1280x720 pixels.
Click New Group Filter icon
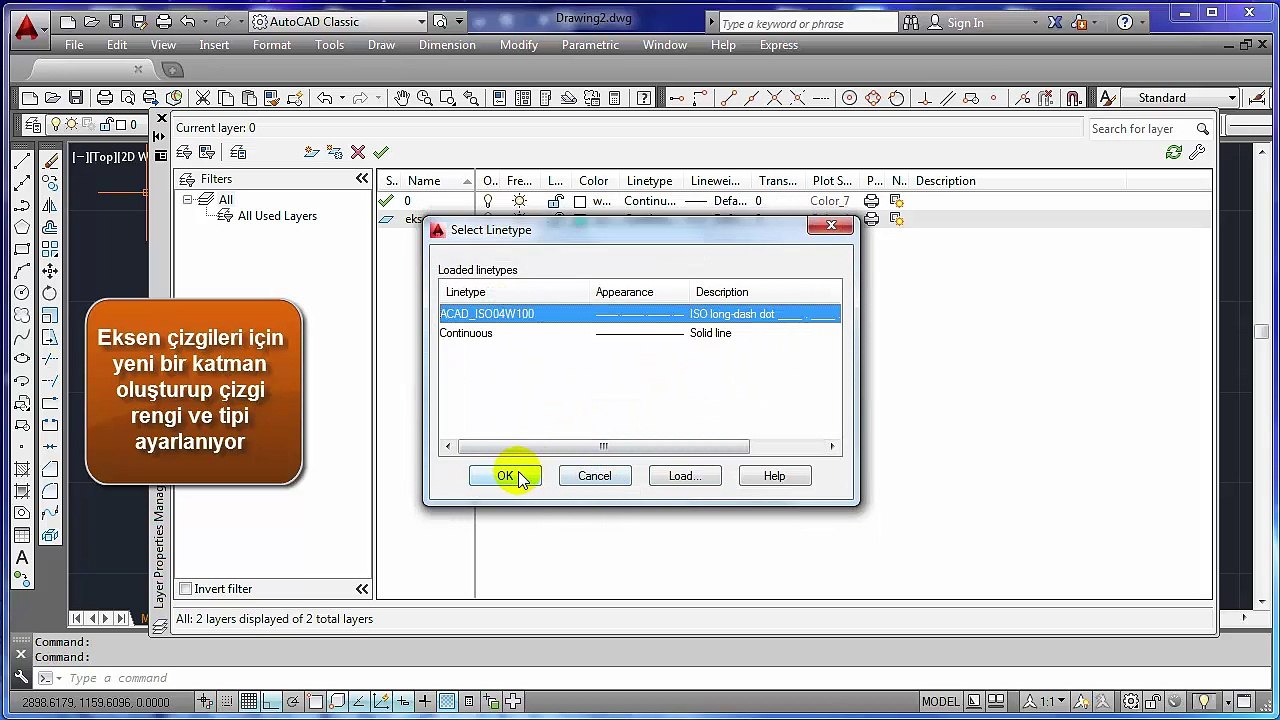(x=207, y=152)
